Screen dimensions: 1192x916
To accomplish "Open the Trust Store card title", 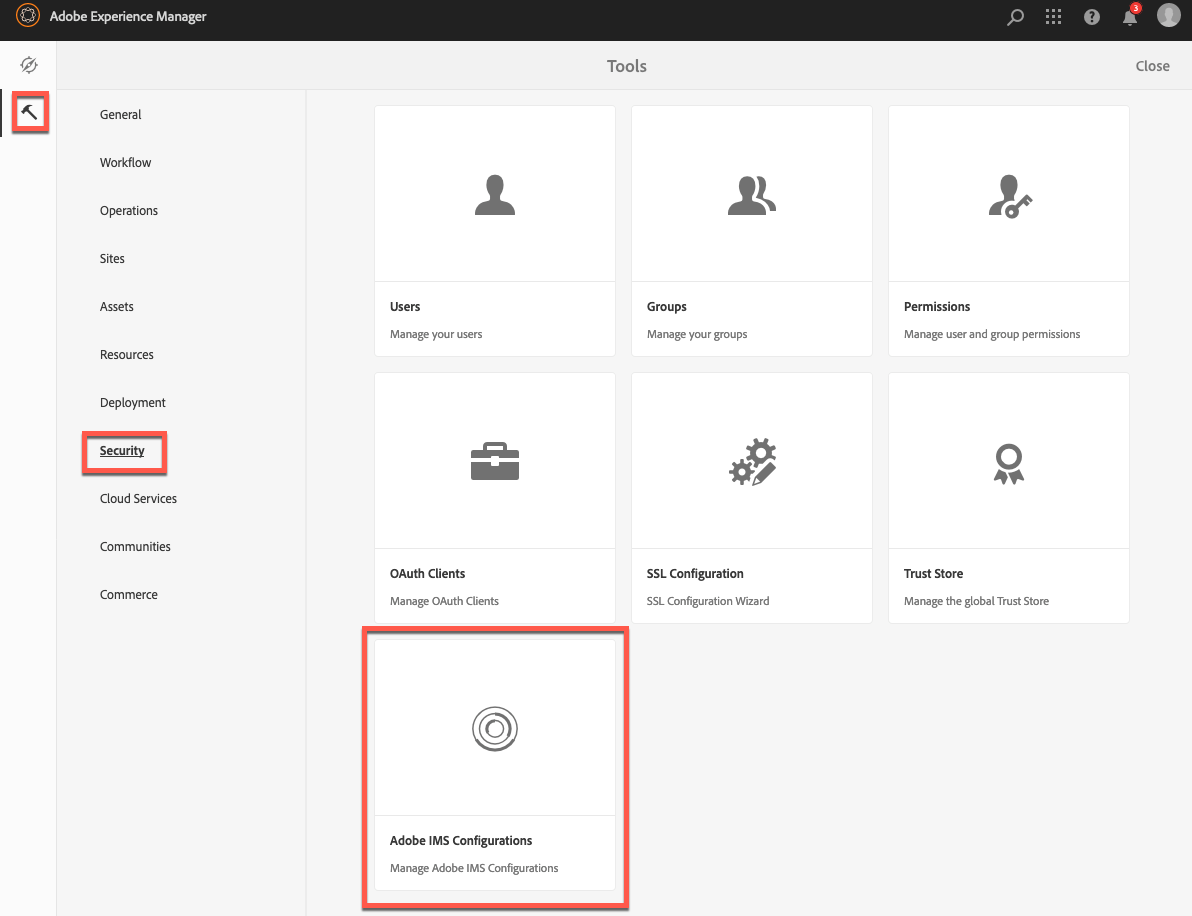I will click(934, 573).
